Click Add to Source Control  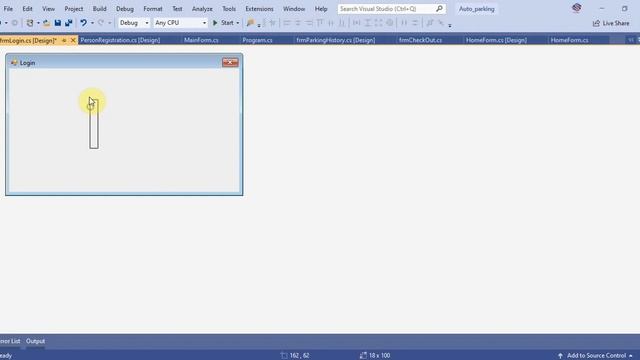[x=596, y=356]
